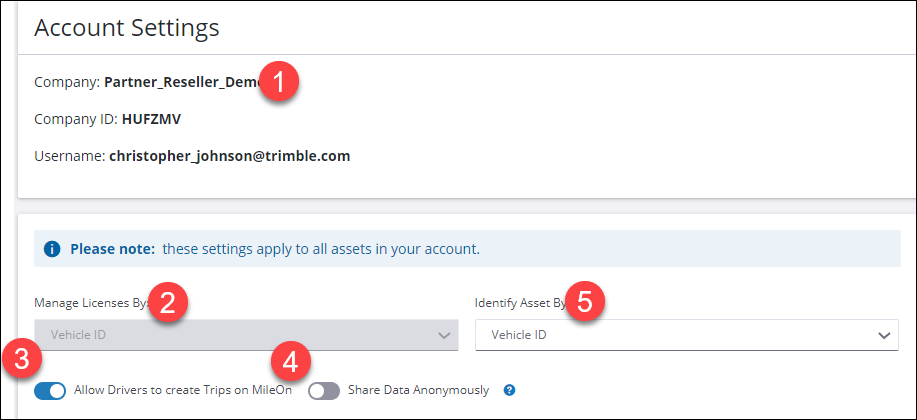Click the company name Partner_Reseller_Demo

point(182,82)
